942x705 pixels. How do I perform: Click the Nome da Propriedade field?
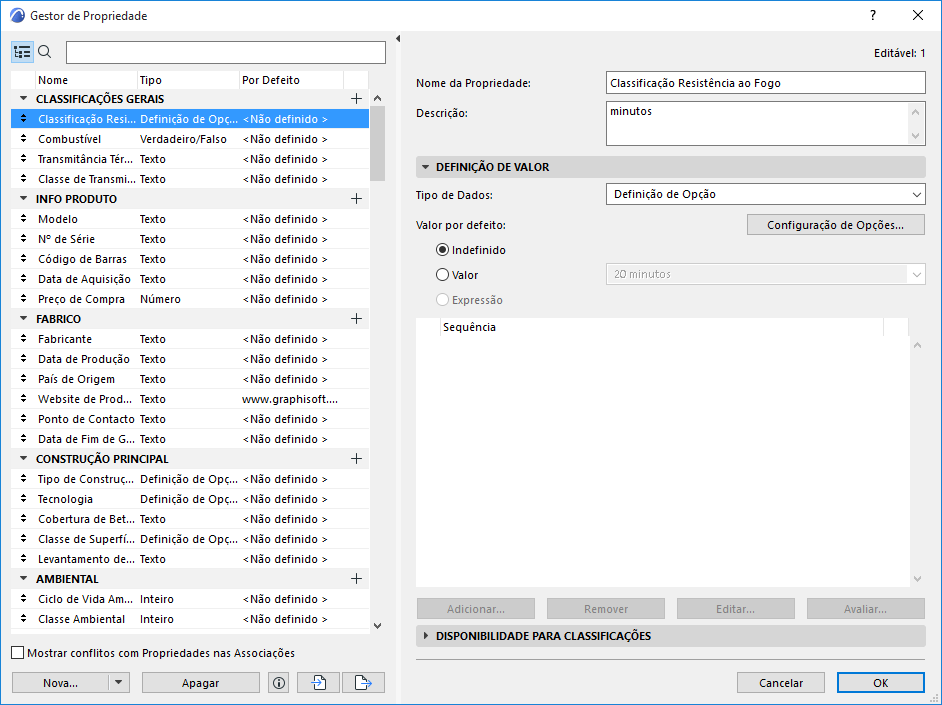[765, 83]
